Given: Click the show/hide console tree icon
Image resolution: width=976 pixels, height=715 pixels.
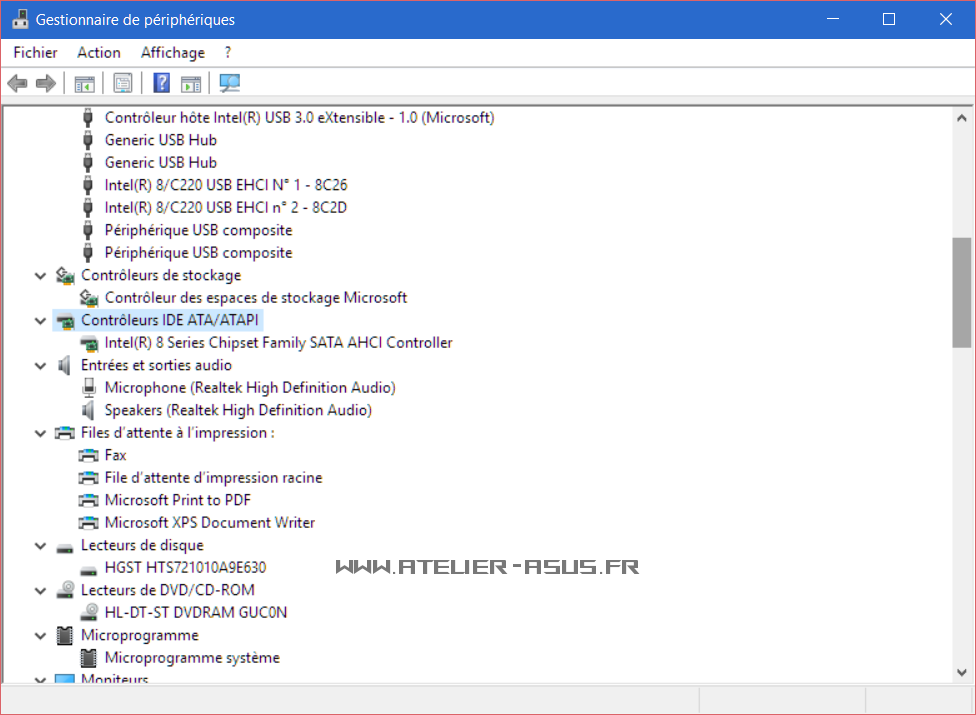Looking at the screenshot, I should [x=84, y=83].
